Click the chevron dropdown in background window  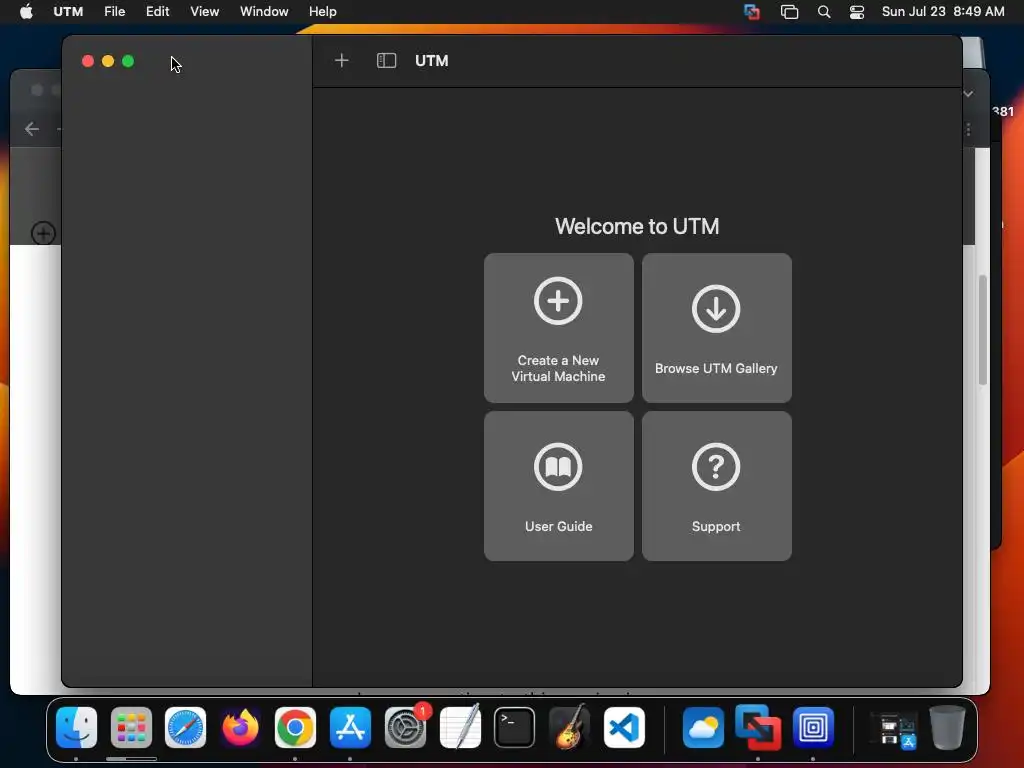(968, 94)
